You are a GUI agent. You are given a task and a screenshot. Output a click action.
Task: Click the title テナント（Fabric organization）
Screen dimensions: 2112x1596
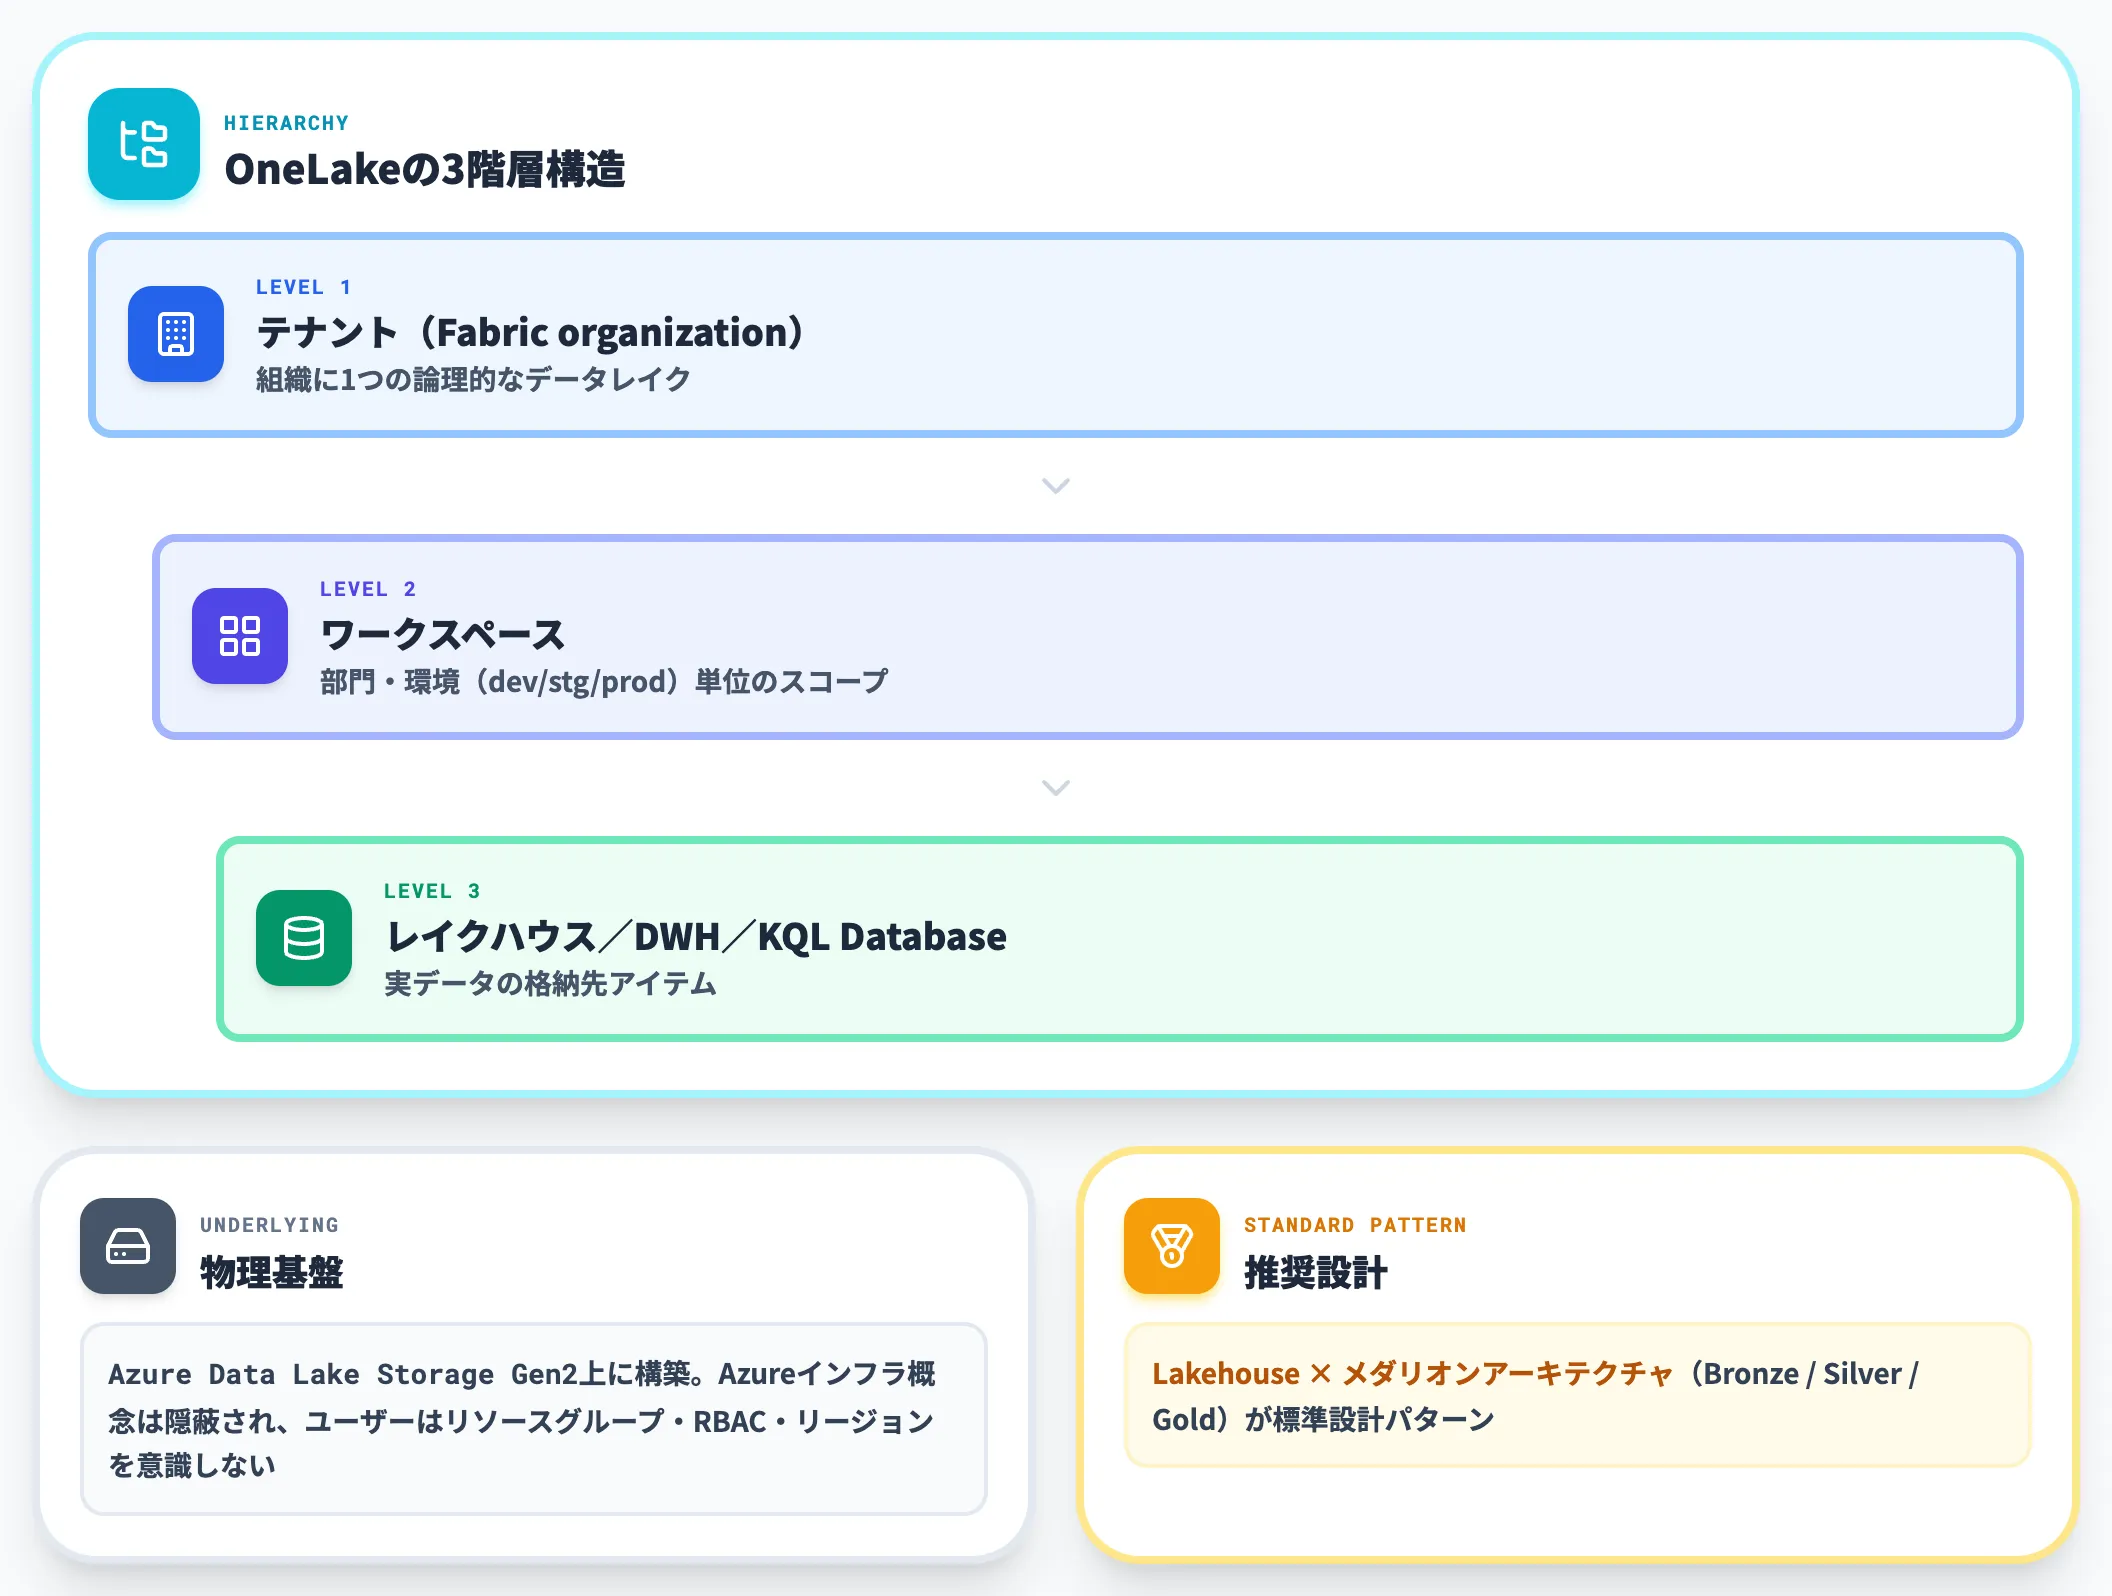point(531,333)
